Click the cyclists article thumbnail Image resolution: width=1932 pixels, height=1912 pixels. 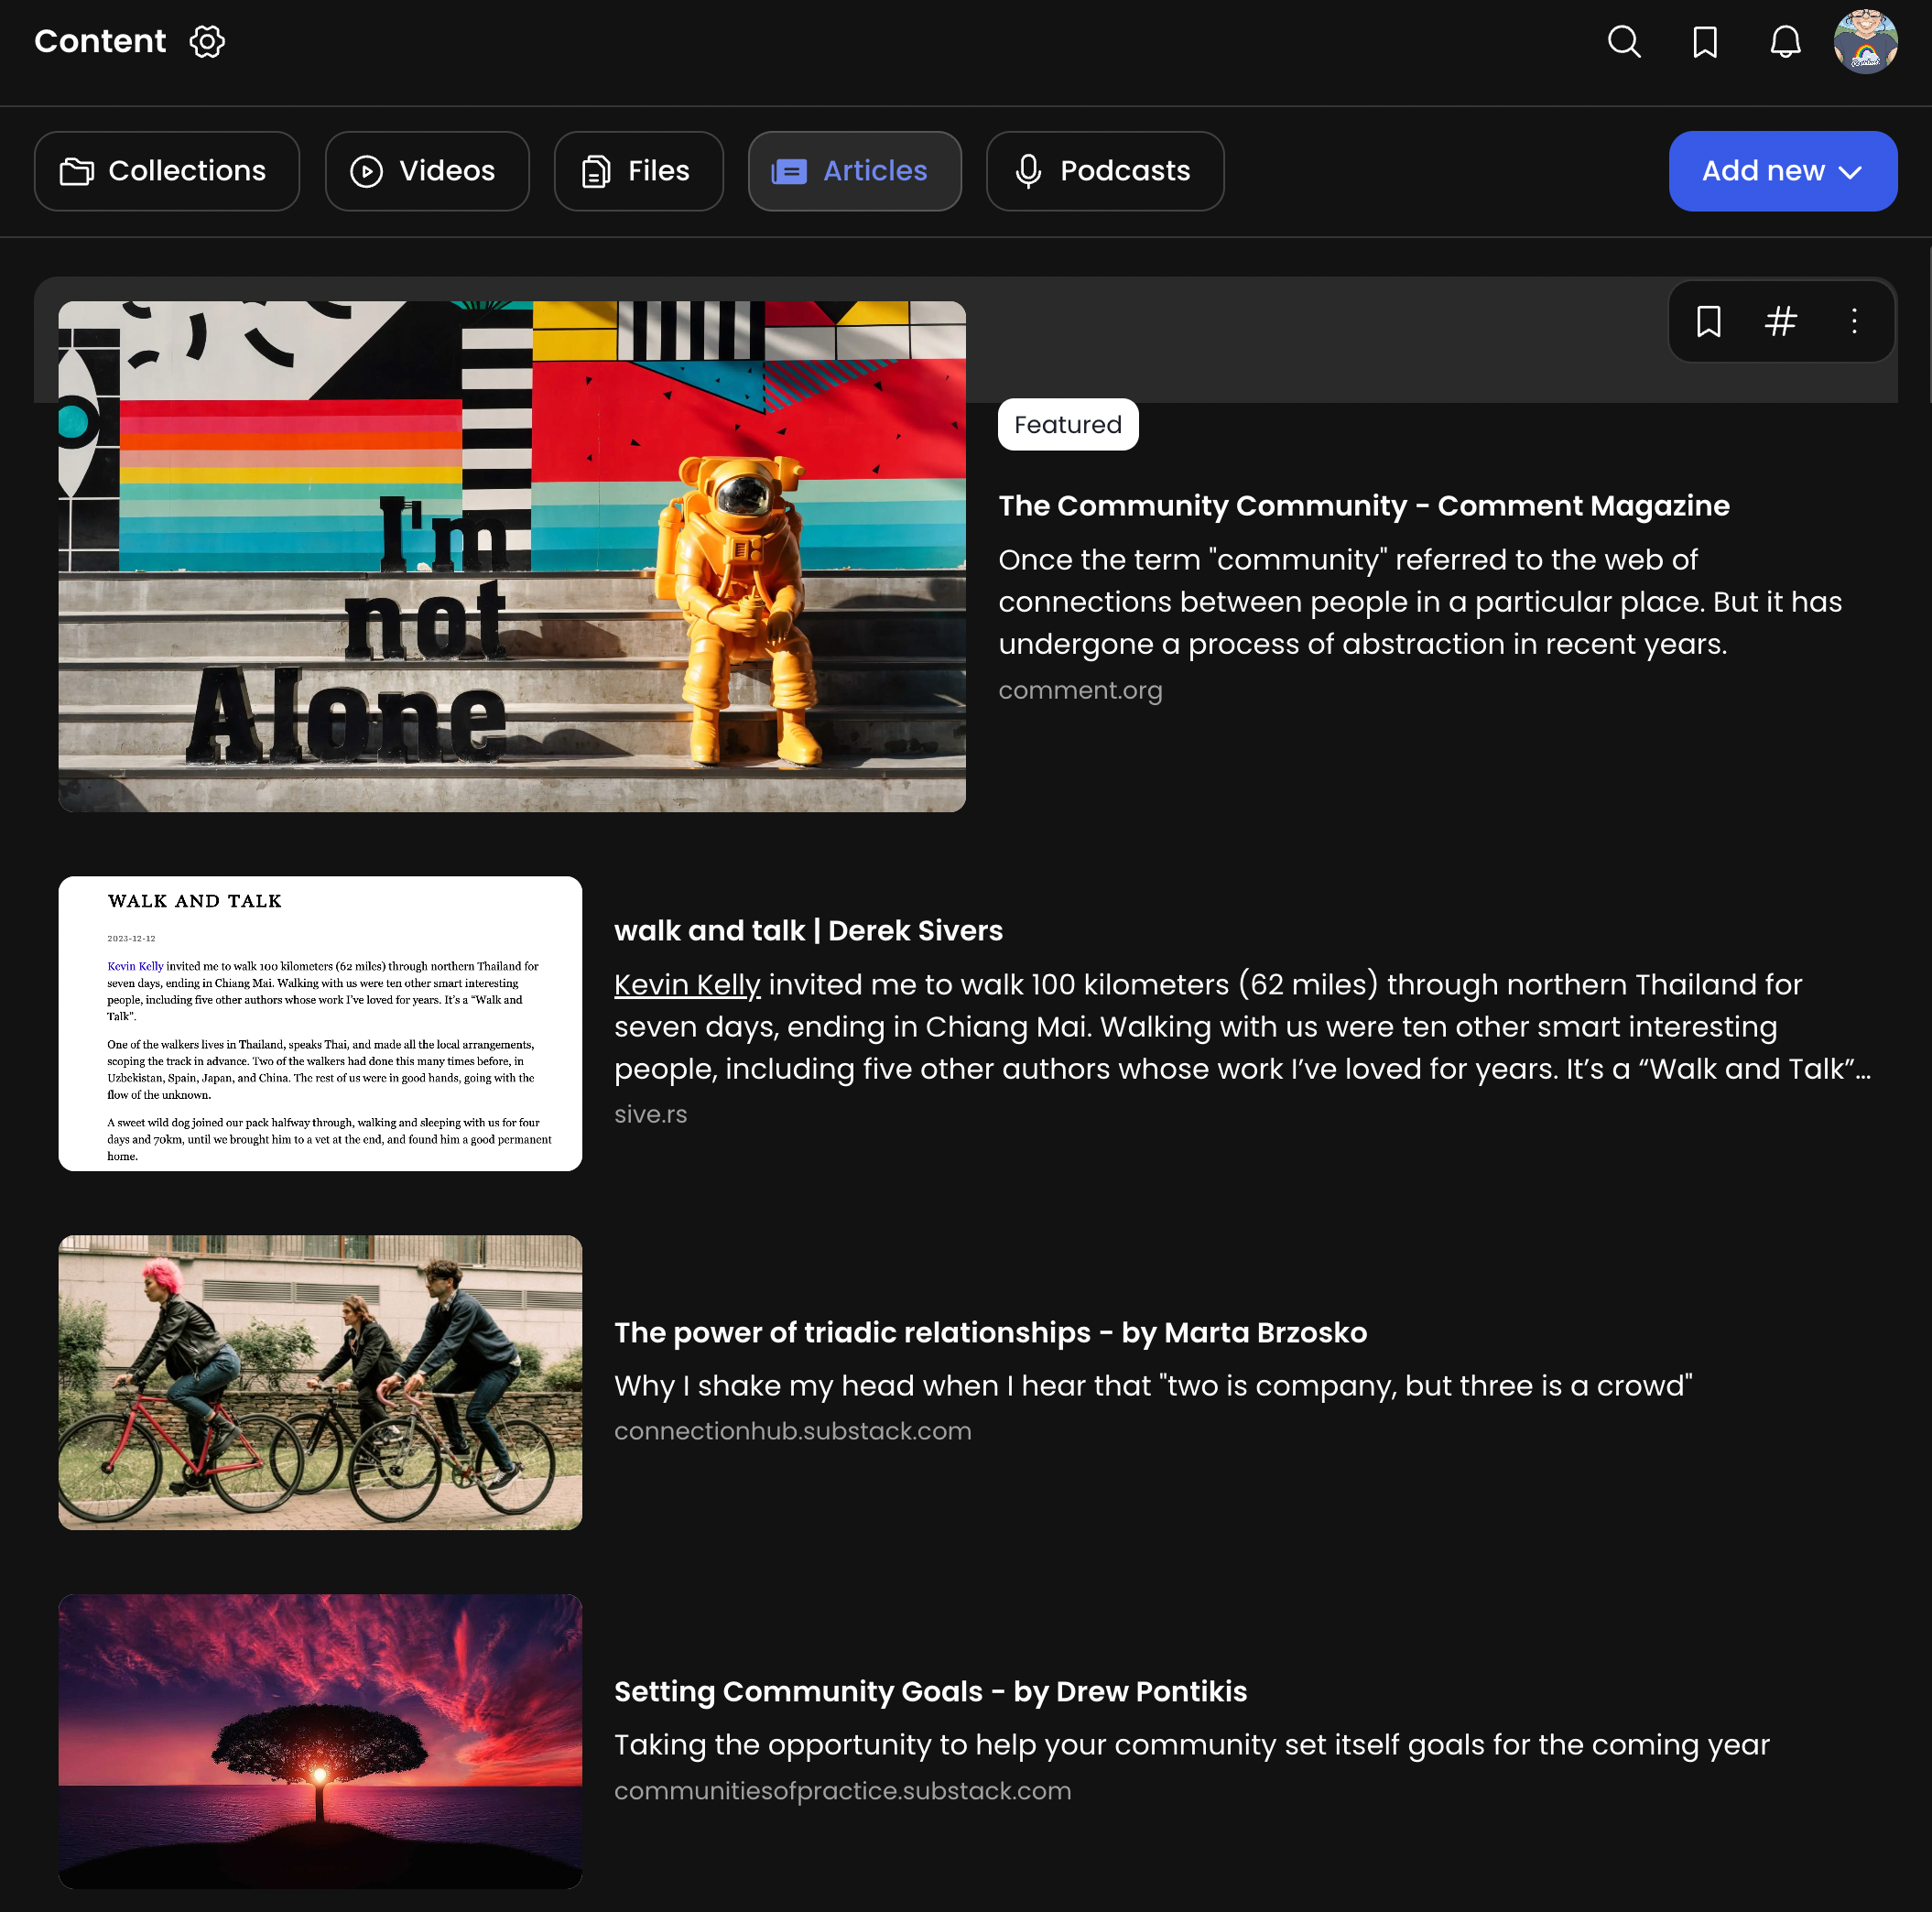pyautogui.click(x=320, y=1382)
